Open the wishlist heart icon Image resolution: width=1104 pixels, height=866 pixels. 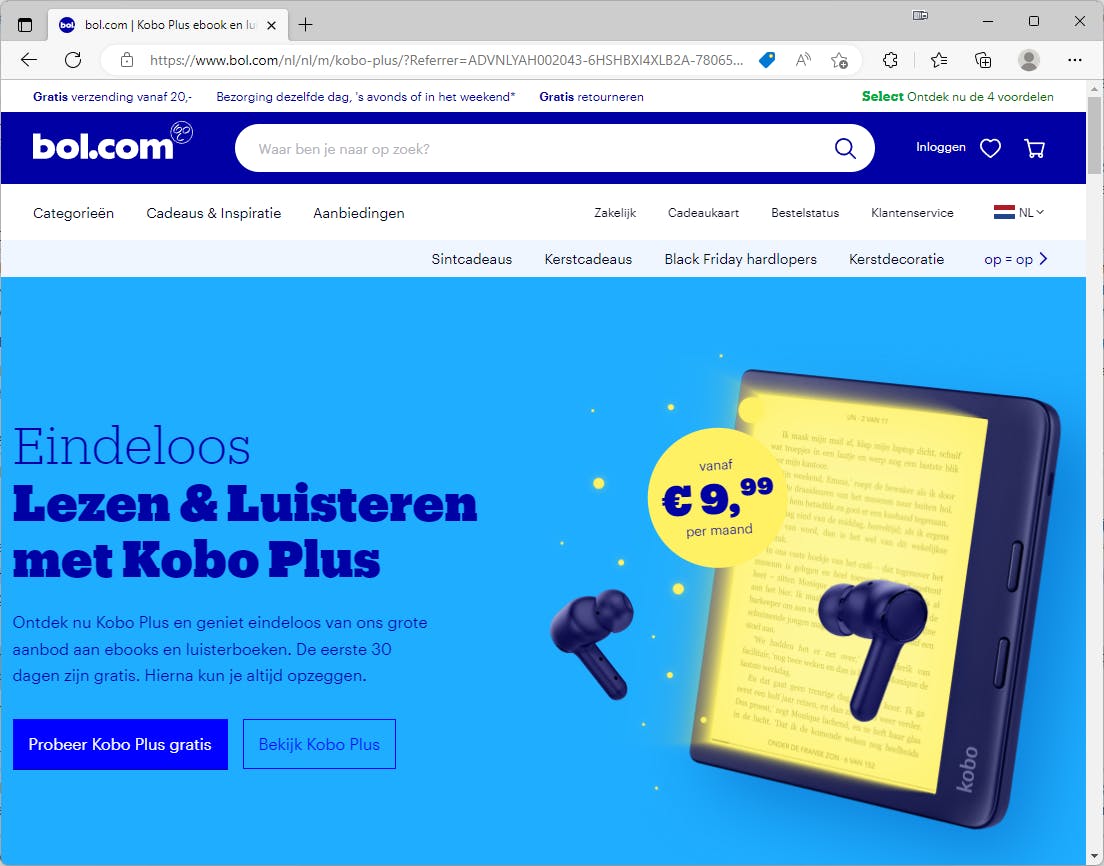(x=990, y=149)
